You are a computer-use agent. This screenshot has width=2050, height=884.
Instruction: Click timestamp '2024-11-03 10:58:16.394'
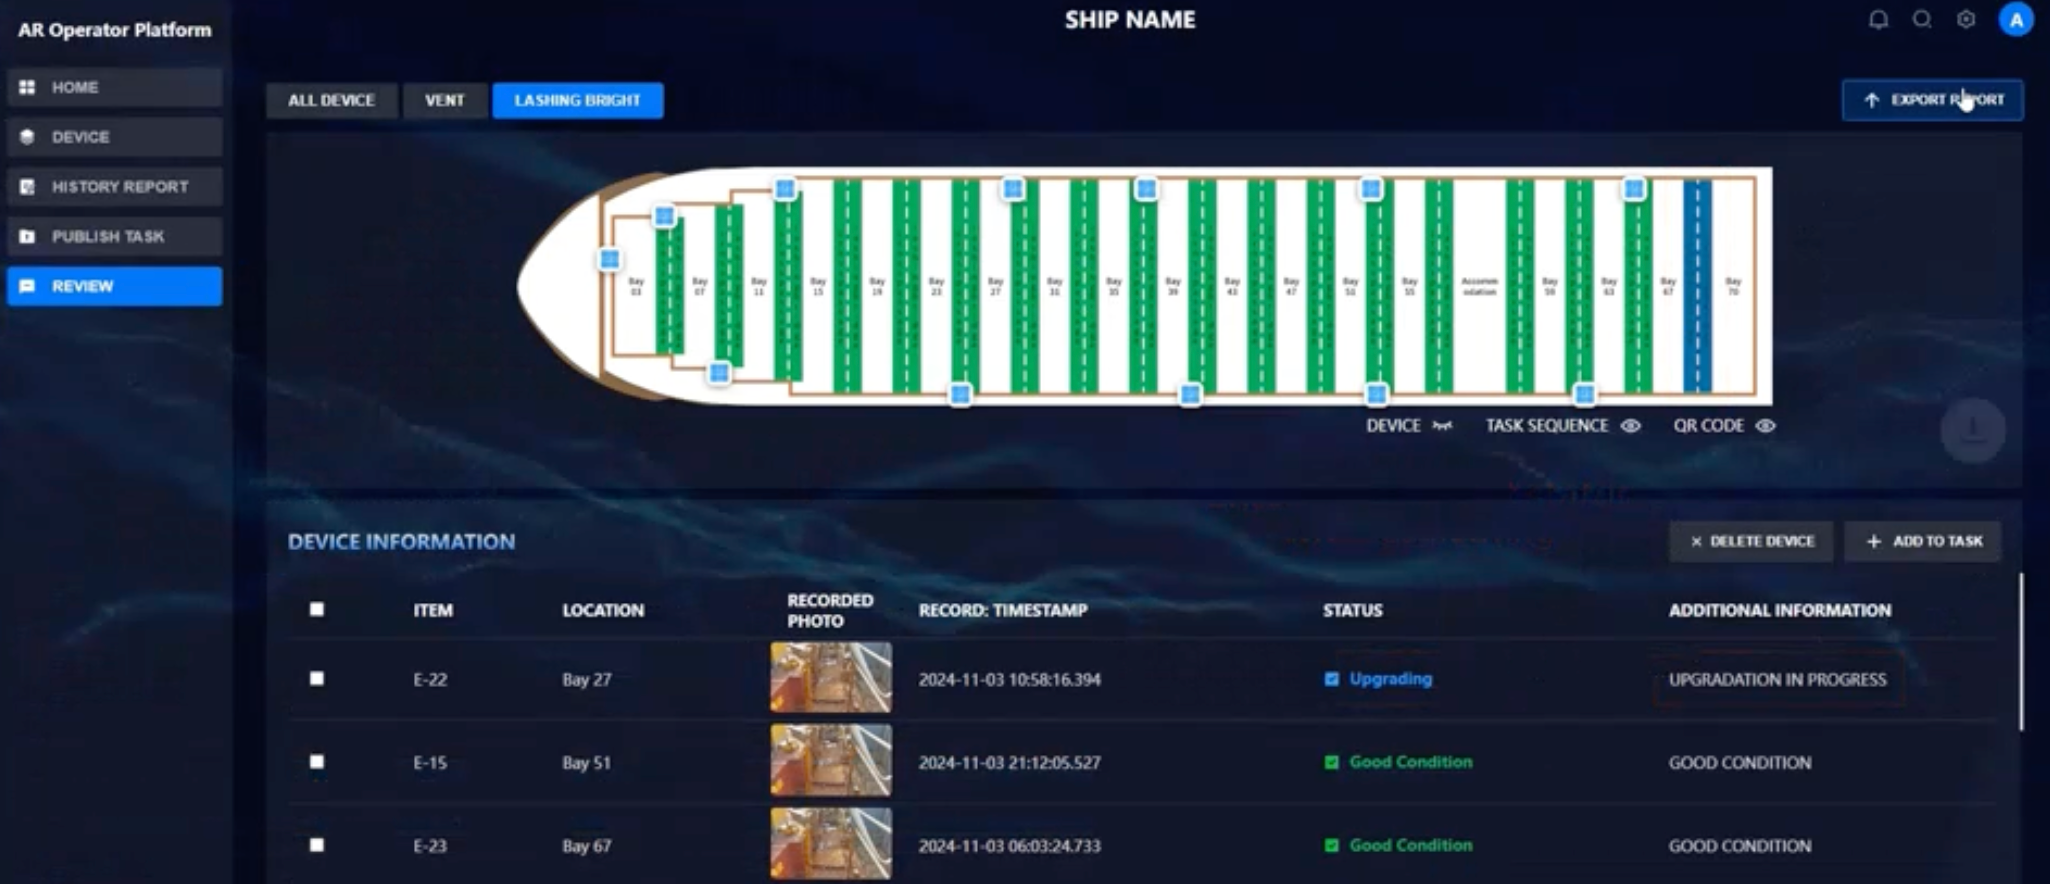point(1010,679)
